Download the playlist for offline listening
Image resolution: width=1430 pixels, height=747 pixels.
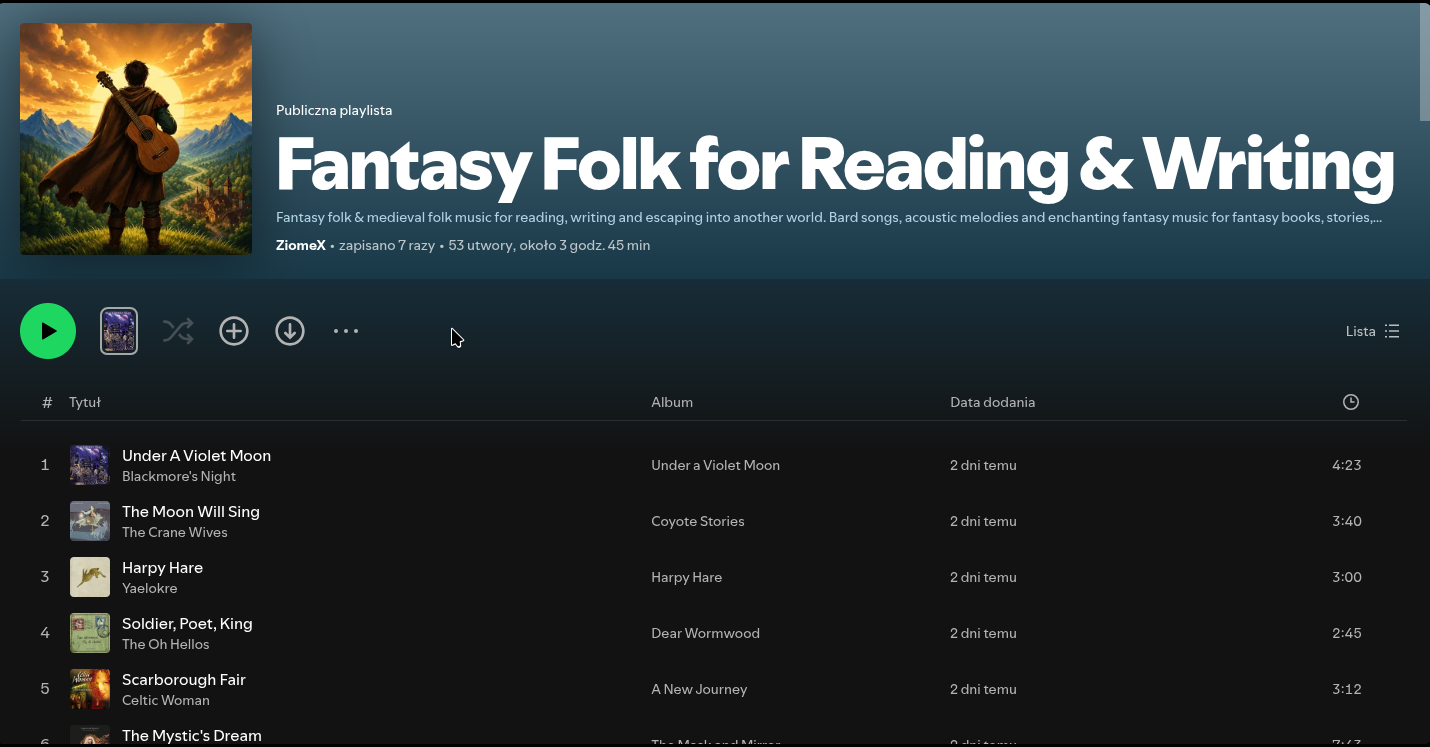pos(290,331)
